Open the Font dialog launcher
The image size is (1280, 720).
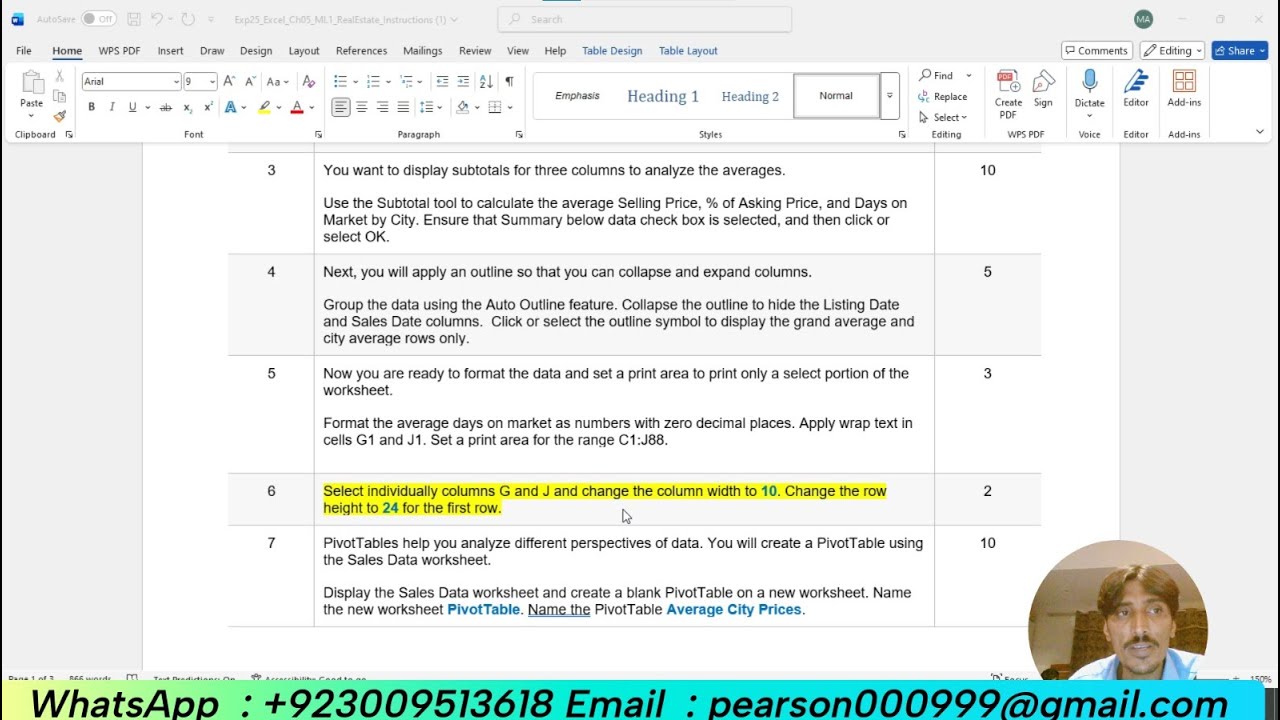[319, 134]
